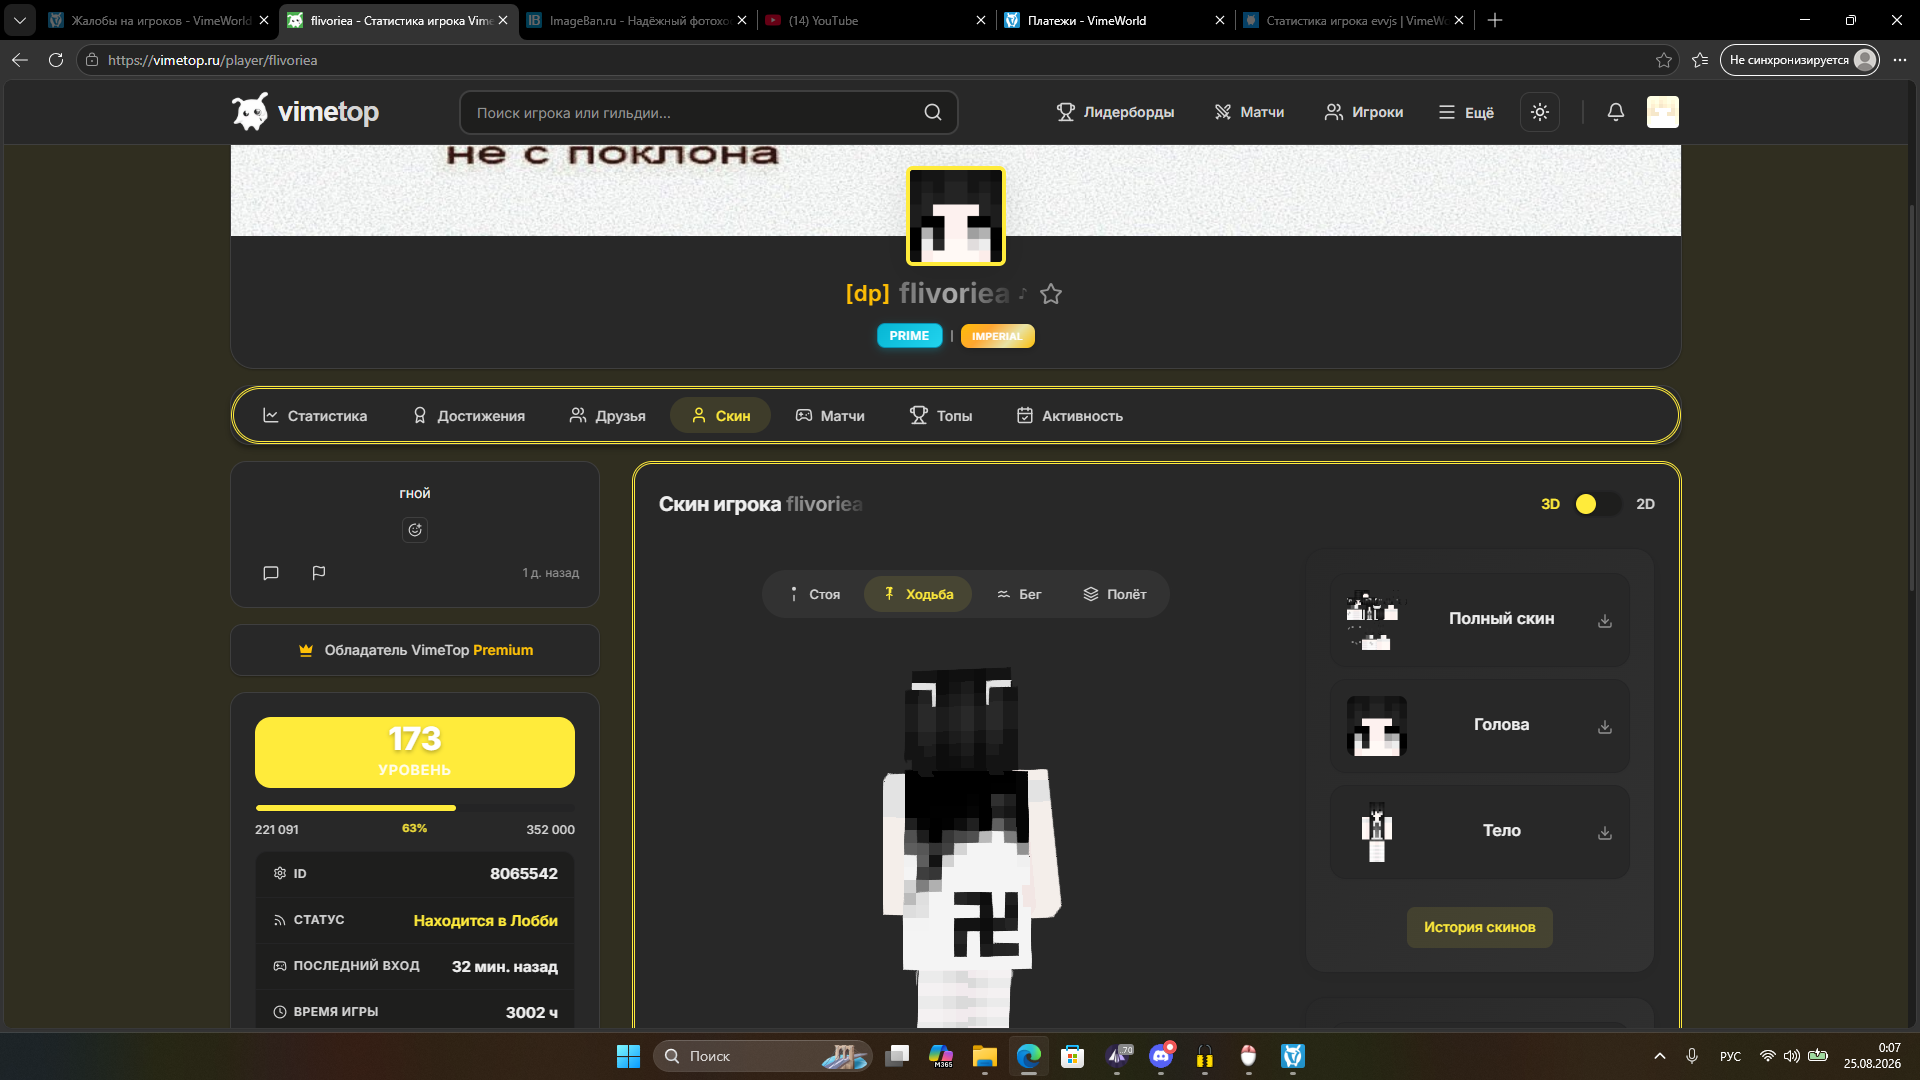Select the Стоя pose
1920x1080 pixels.
coord(814,594)
